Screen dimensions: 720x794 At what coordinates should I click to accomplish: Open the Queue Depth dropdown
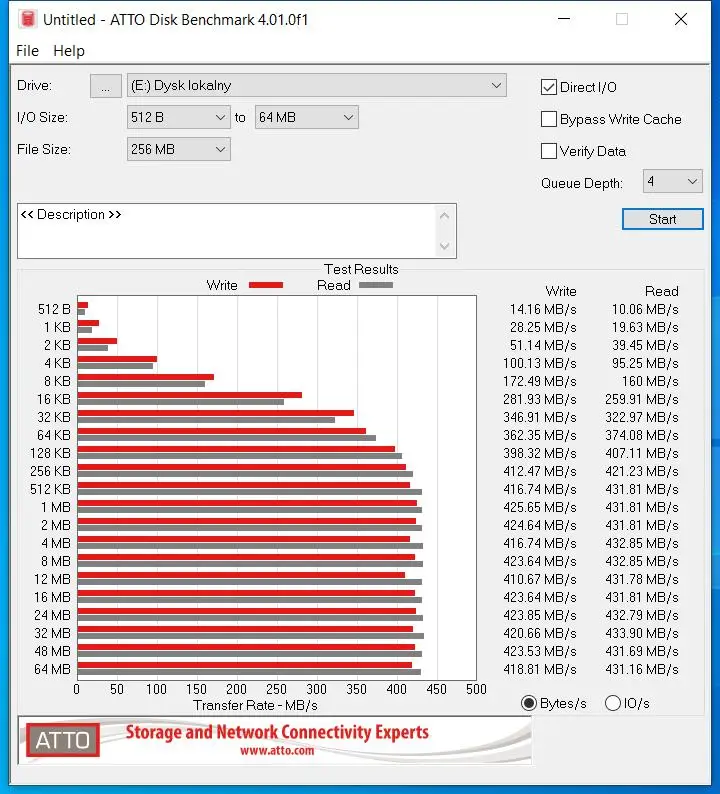[672, 181]
